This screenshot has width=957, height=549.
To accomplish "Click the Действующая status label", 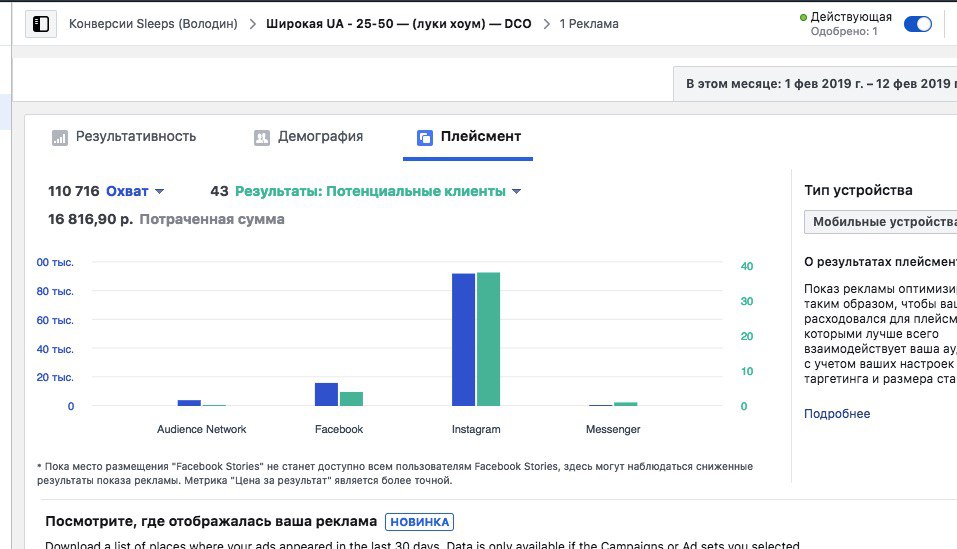I will (851, 17).
